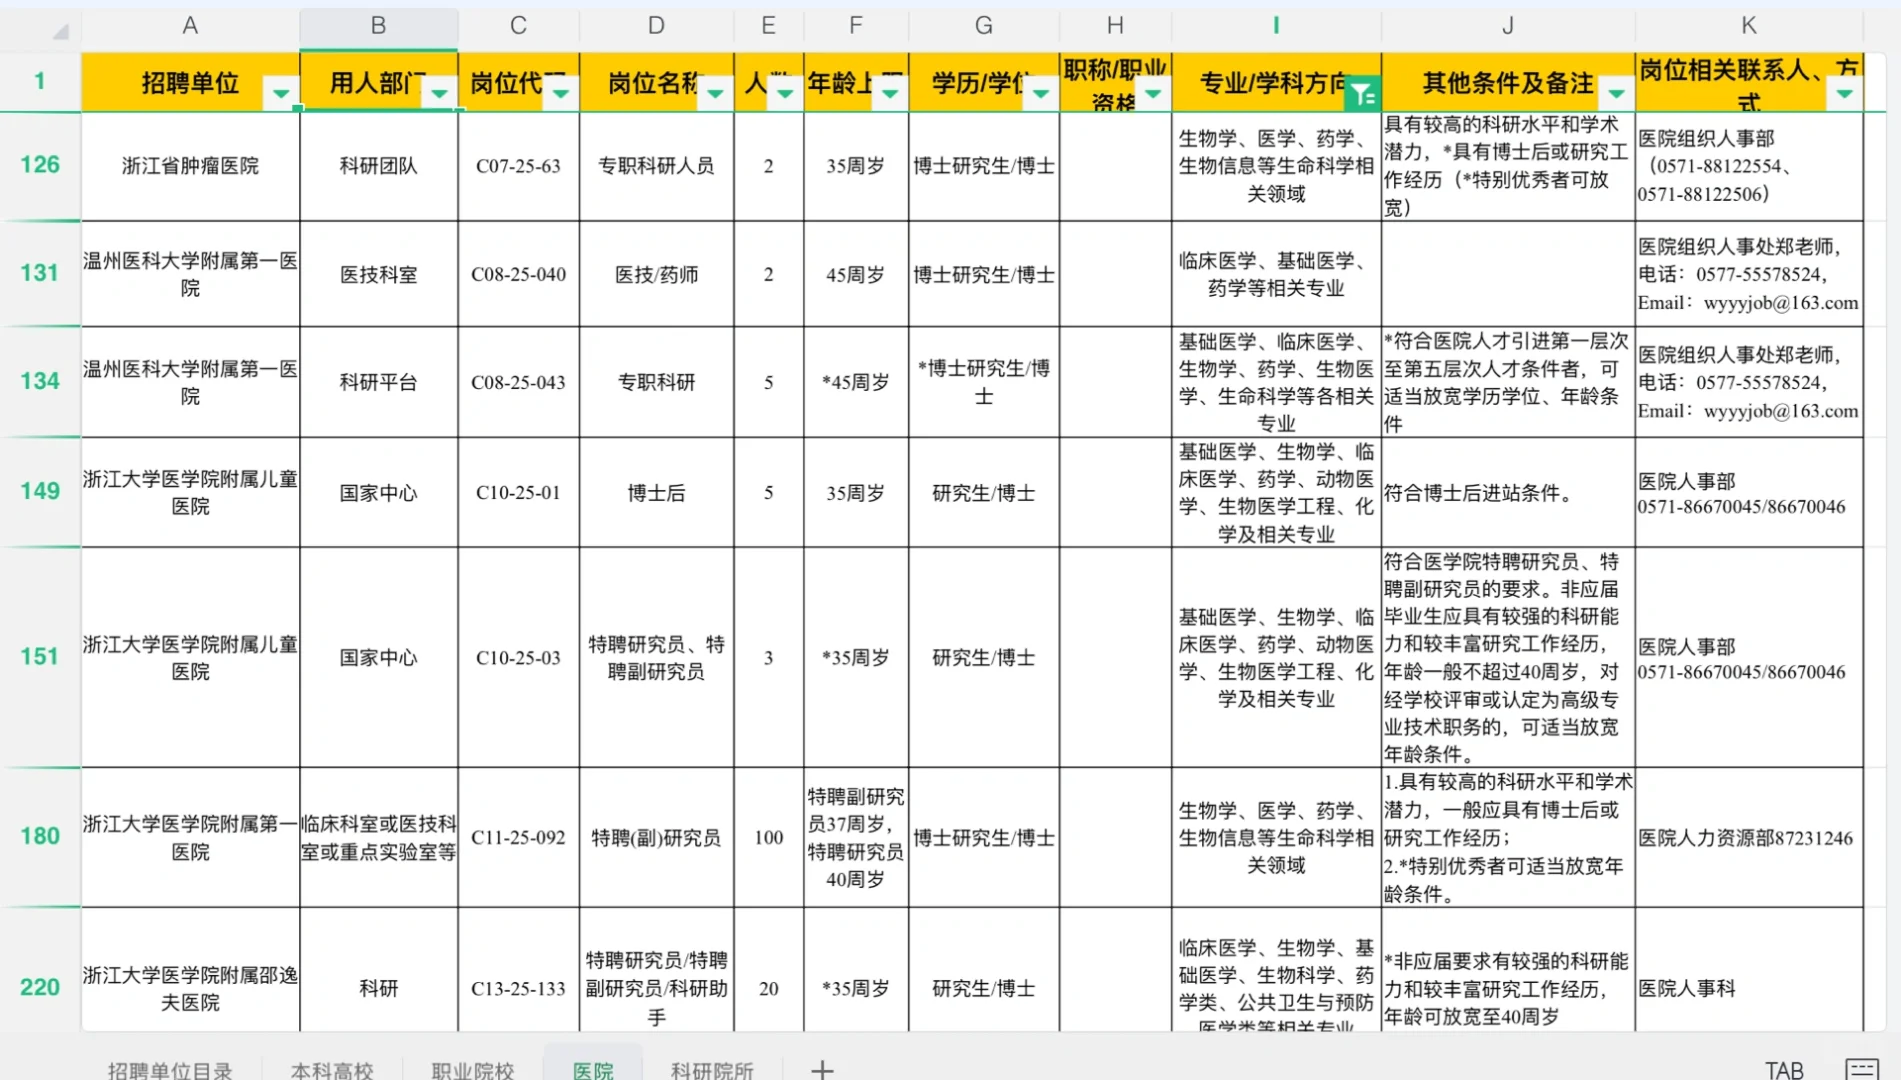The width and height of the screenshot is (1901, 1080).
Task: Click job code C07-25-63
Action: pos(518,166)
